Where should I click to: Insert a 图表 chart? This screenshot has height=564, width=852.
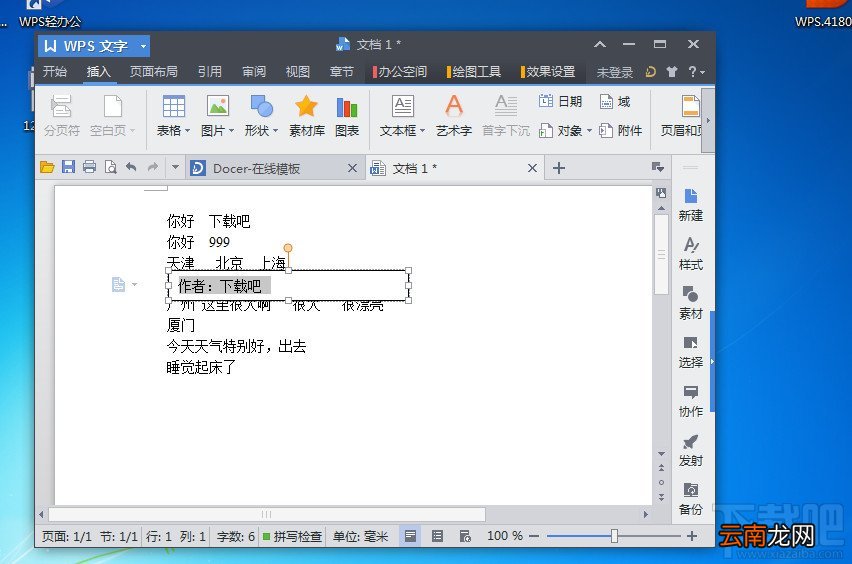coord(347,115)
